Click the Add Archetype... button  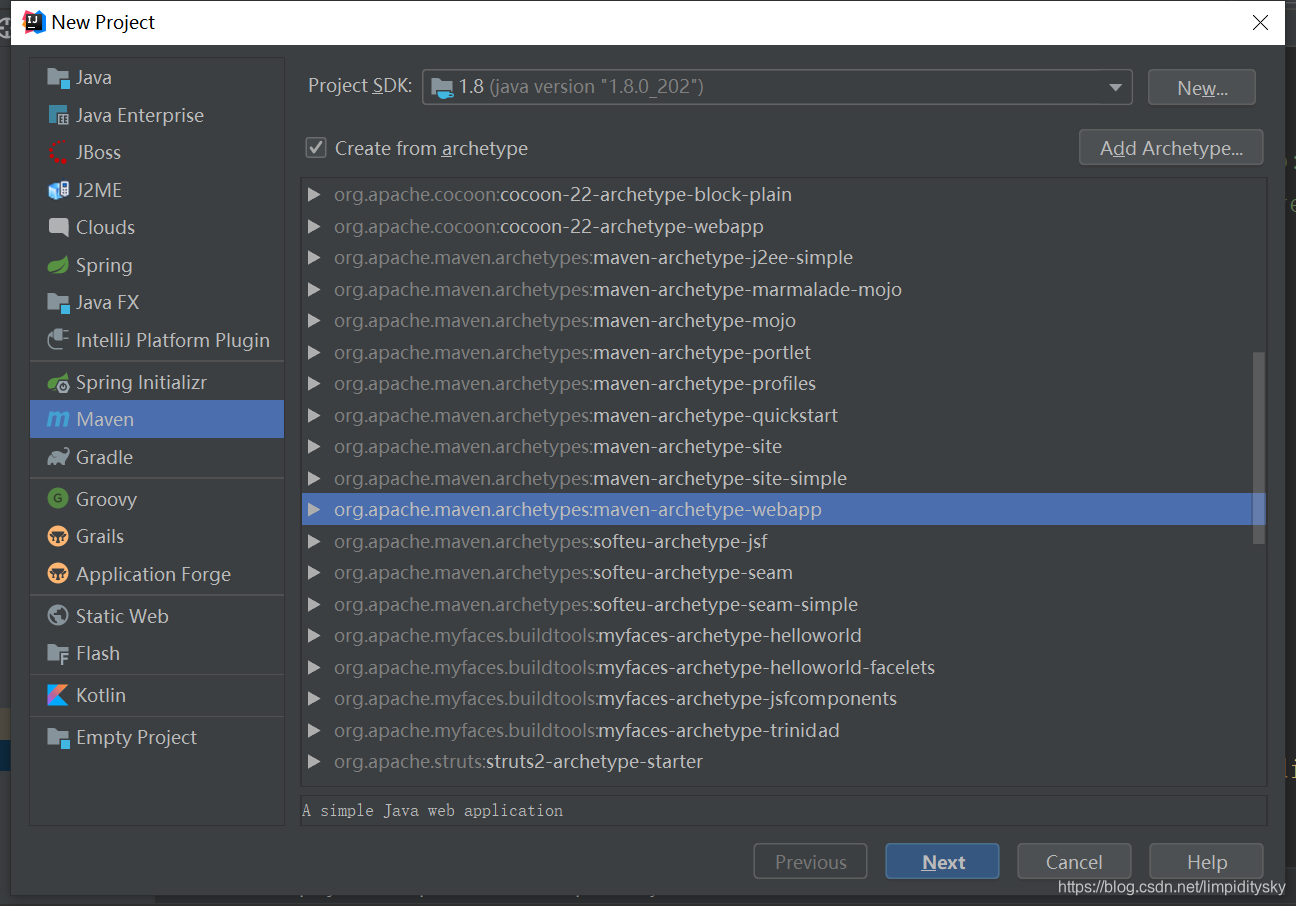click(x=1171, y=148)
